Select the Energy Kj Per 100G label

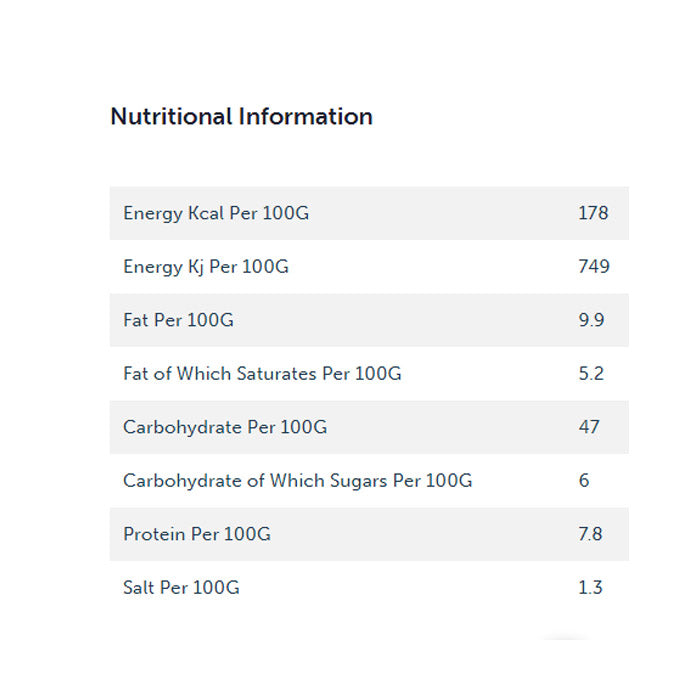(206, 267)
